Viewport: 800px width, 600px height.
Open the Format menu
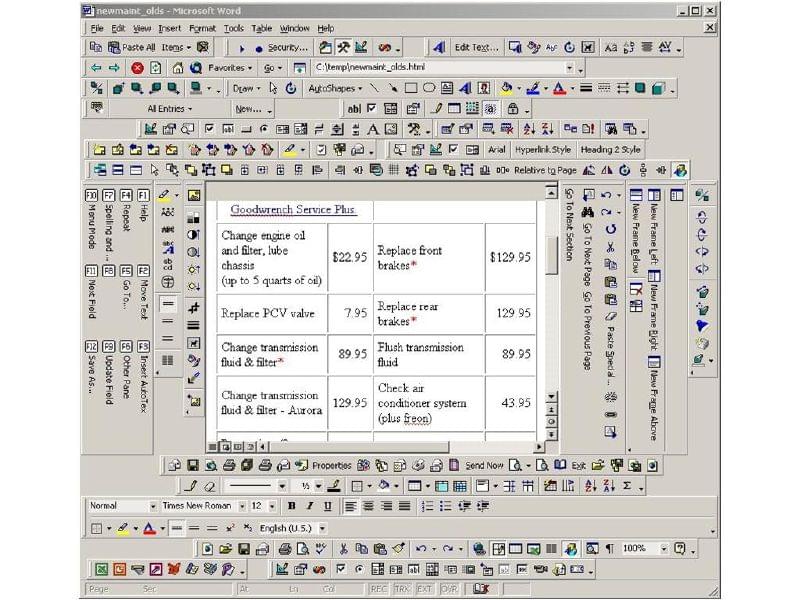point(202,29)
